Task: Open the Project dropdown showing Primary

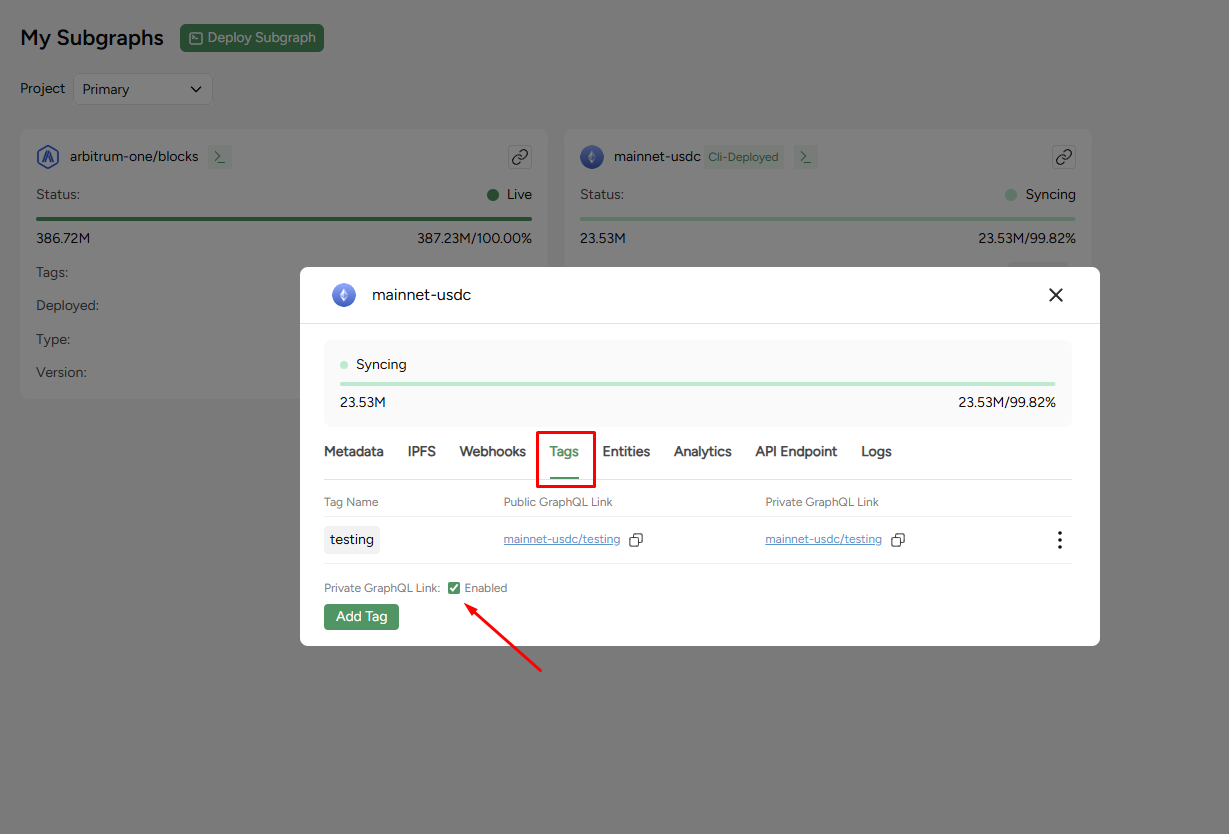Action: click(143, 89)
